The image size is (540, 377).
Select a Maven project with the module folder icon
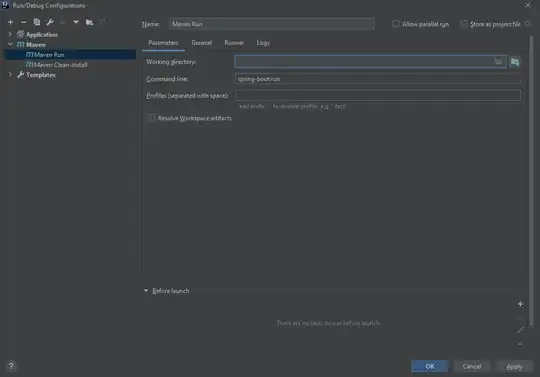click(515, 62)
